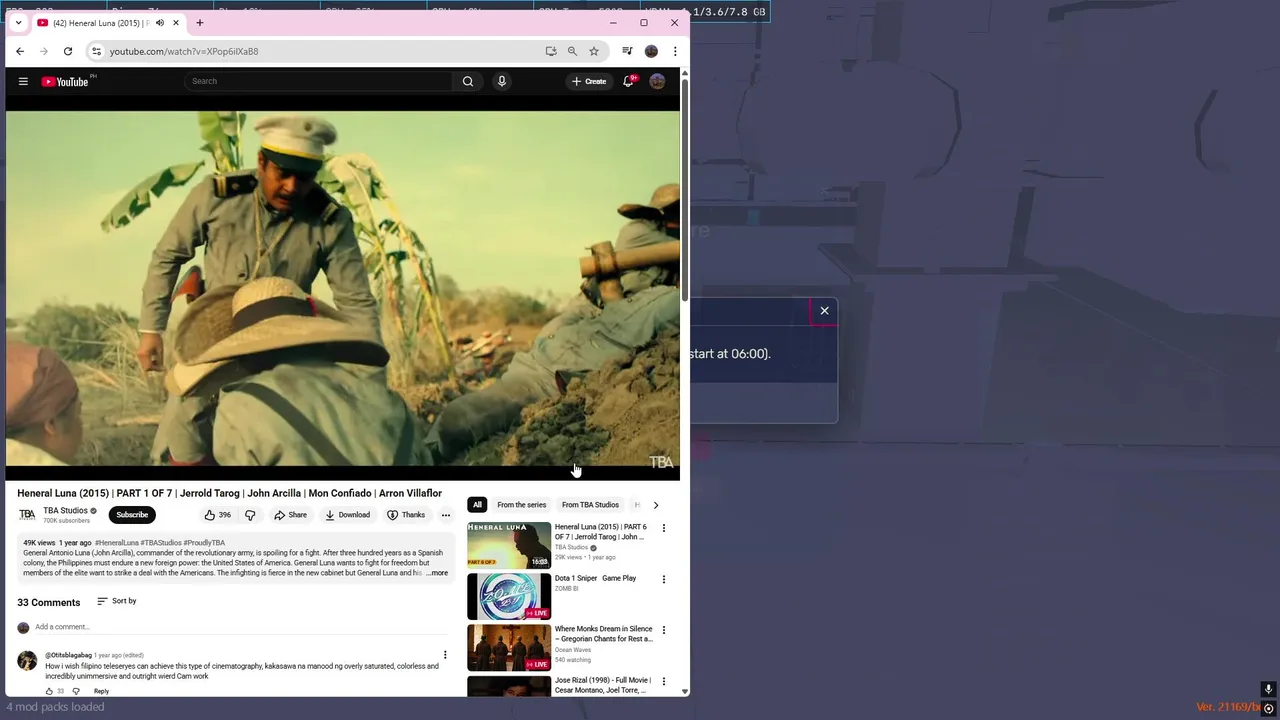Subscribe to TBA Studios
This screenshot has height=720, width=1280.
point(132,515)
